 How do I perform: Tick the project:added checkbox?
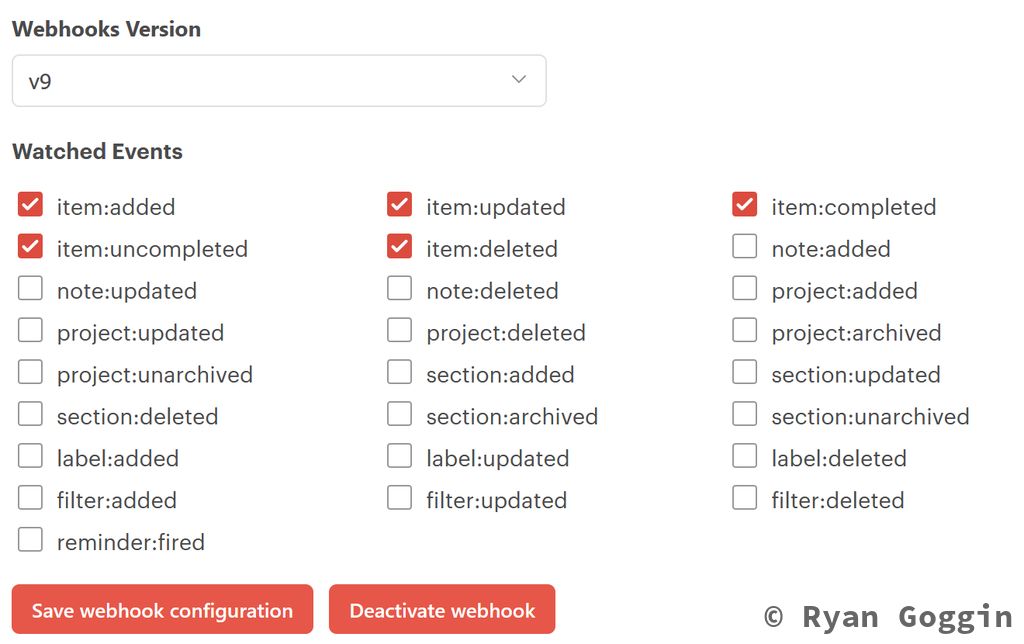pos(744,289)
